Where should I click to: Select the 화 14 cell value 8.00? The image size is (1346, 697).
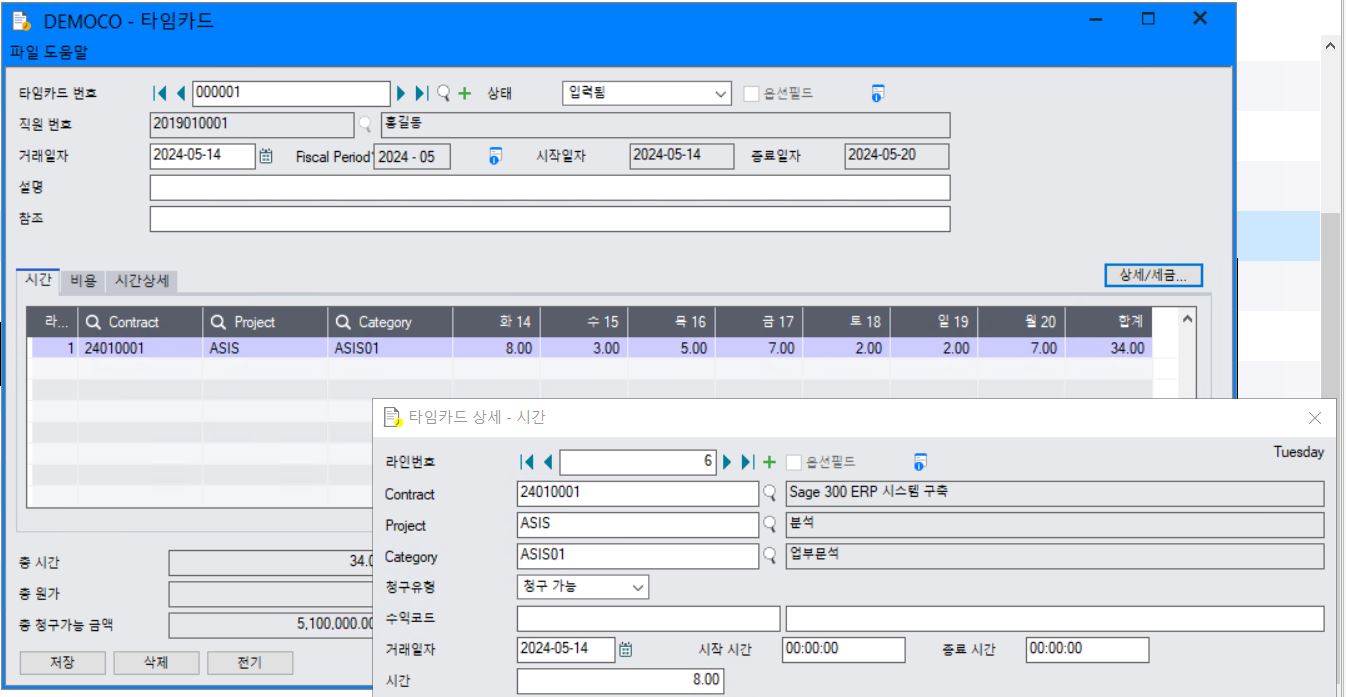click(496, 348)
